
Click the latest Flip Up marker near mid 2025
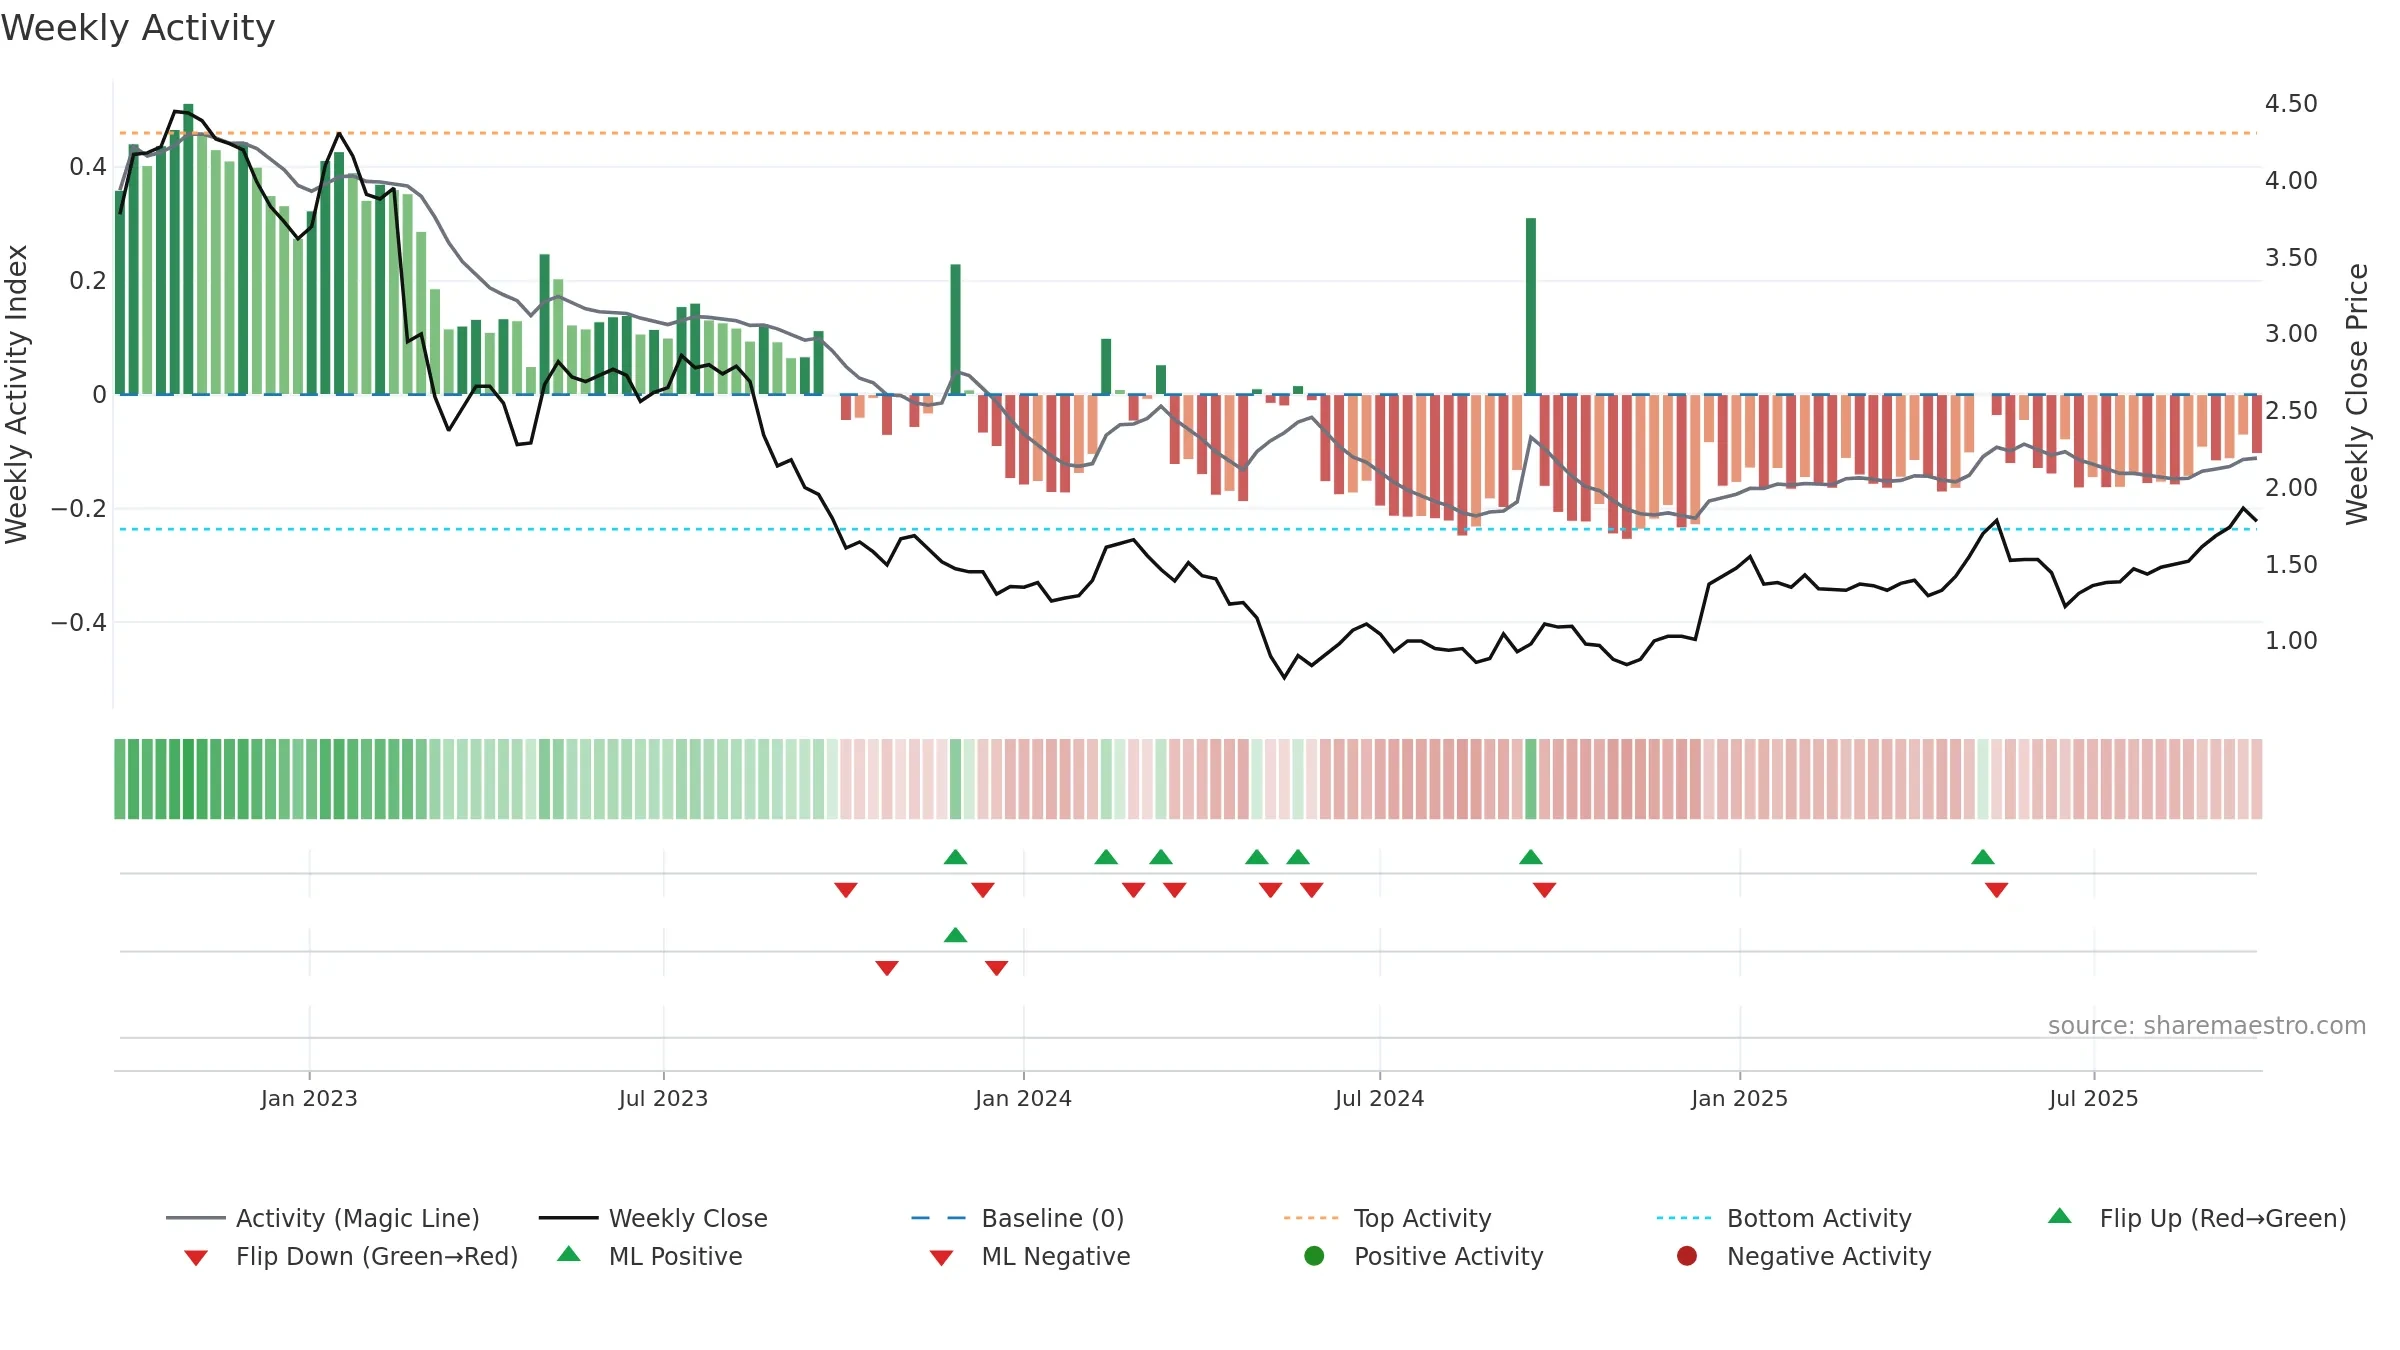tap(1983, 857)
